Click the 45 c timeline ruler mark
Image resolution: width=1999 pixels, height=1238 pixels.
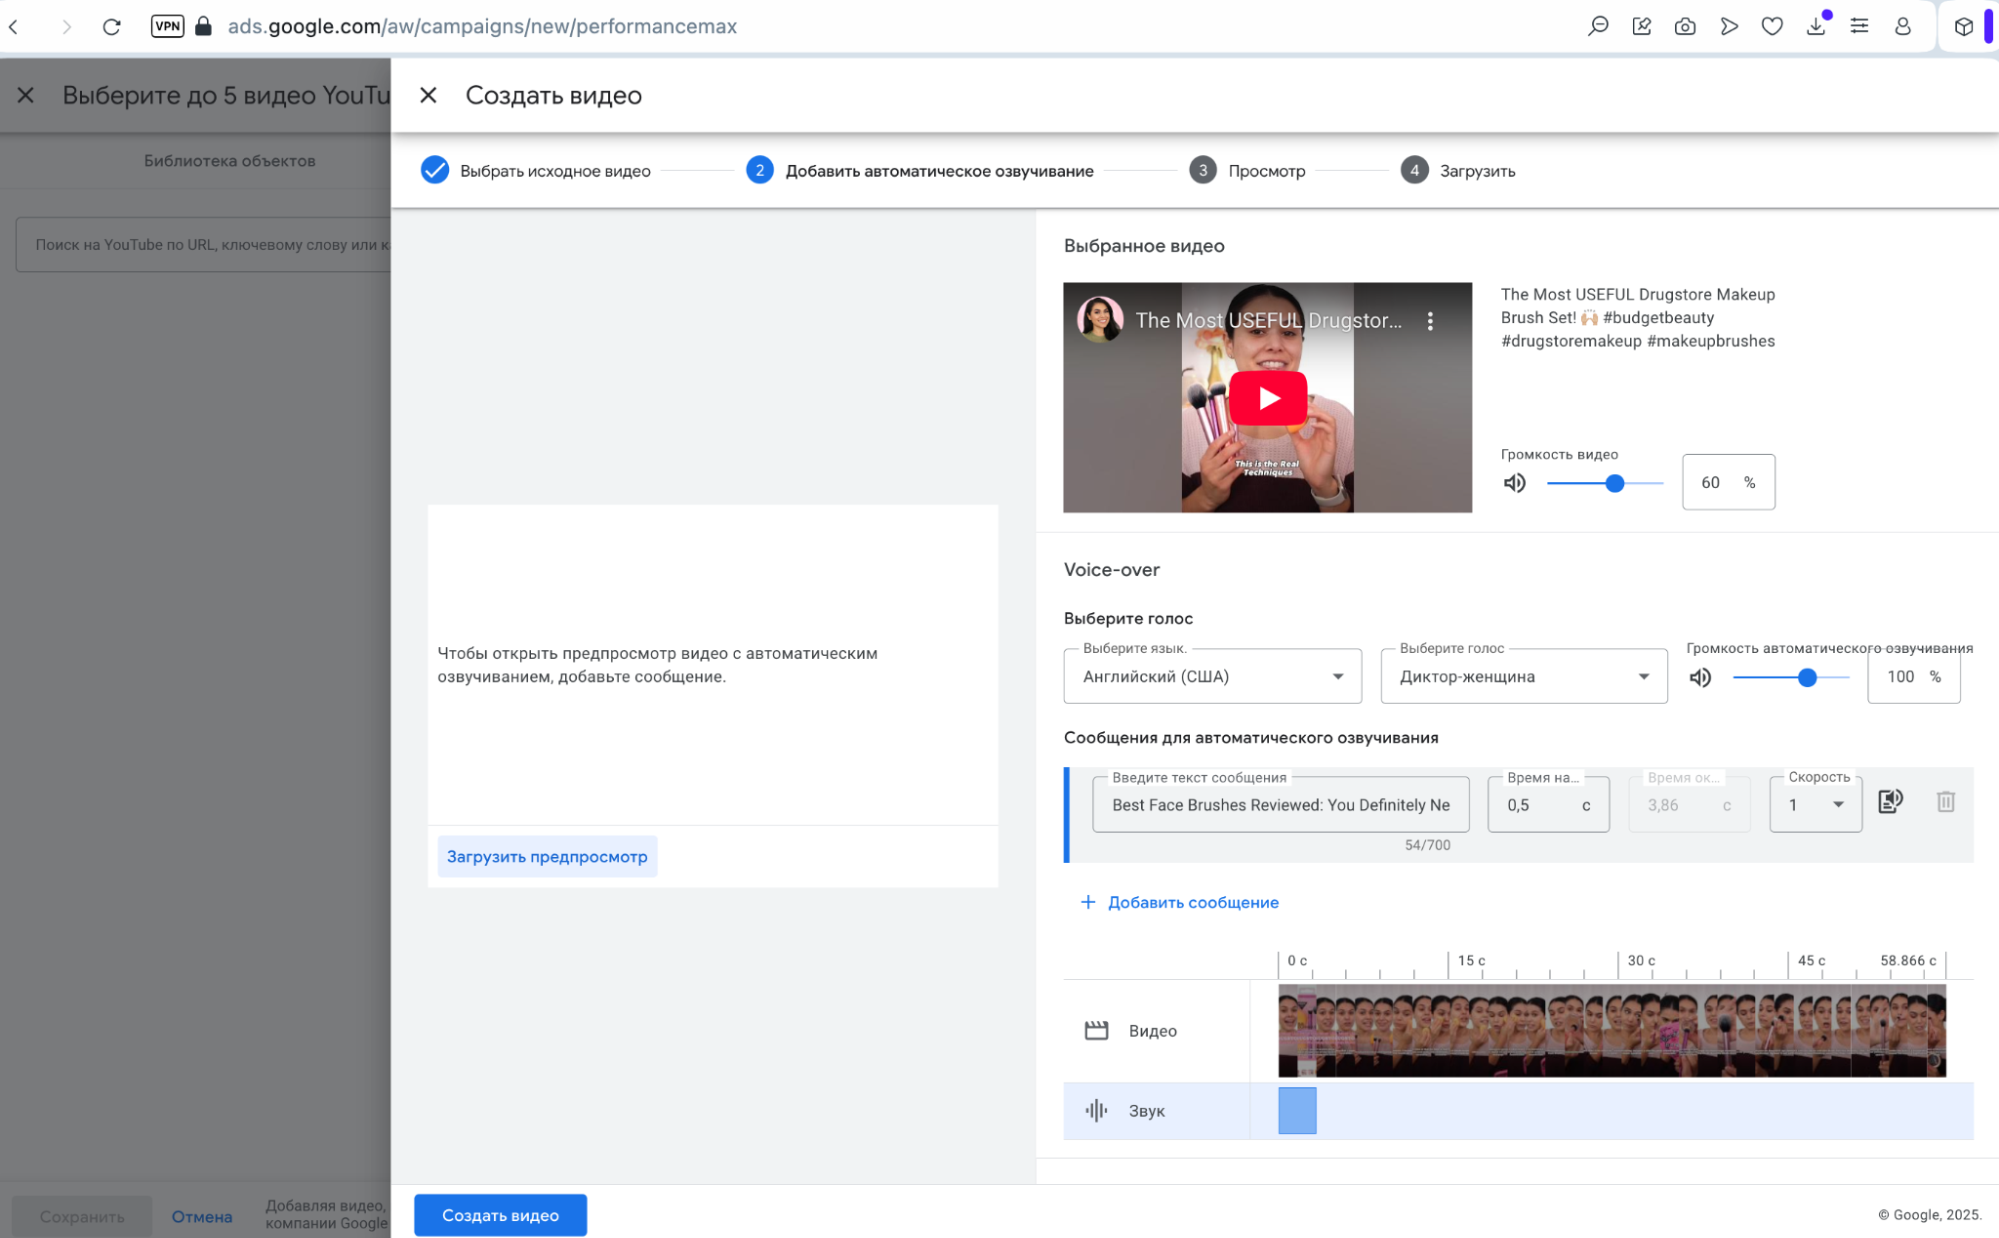click(1811, 961)
